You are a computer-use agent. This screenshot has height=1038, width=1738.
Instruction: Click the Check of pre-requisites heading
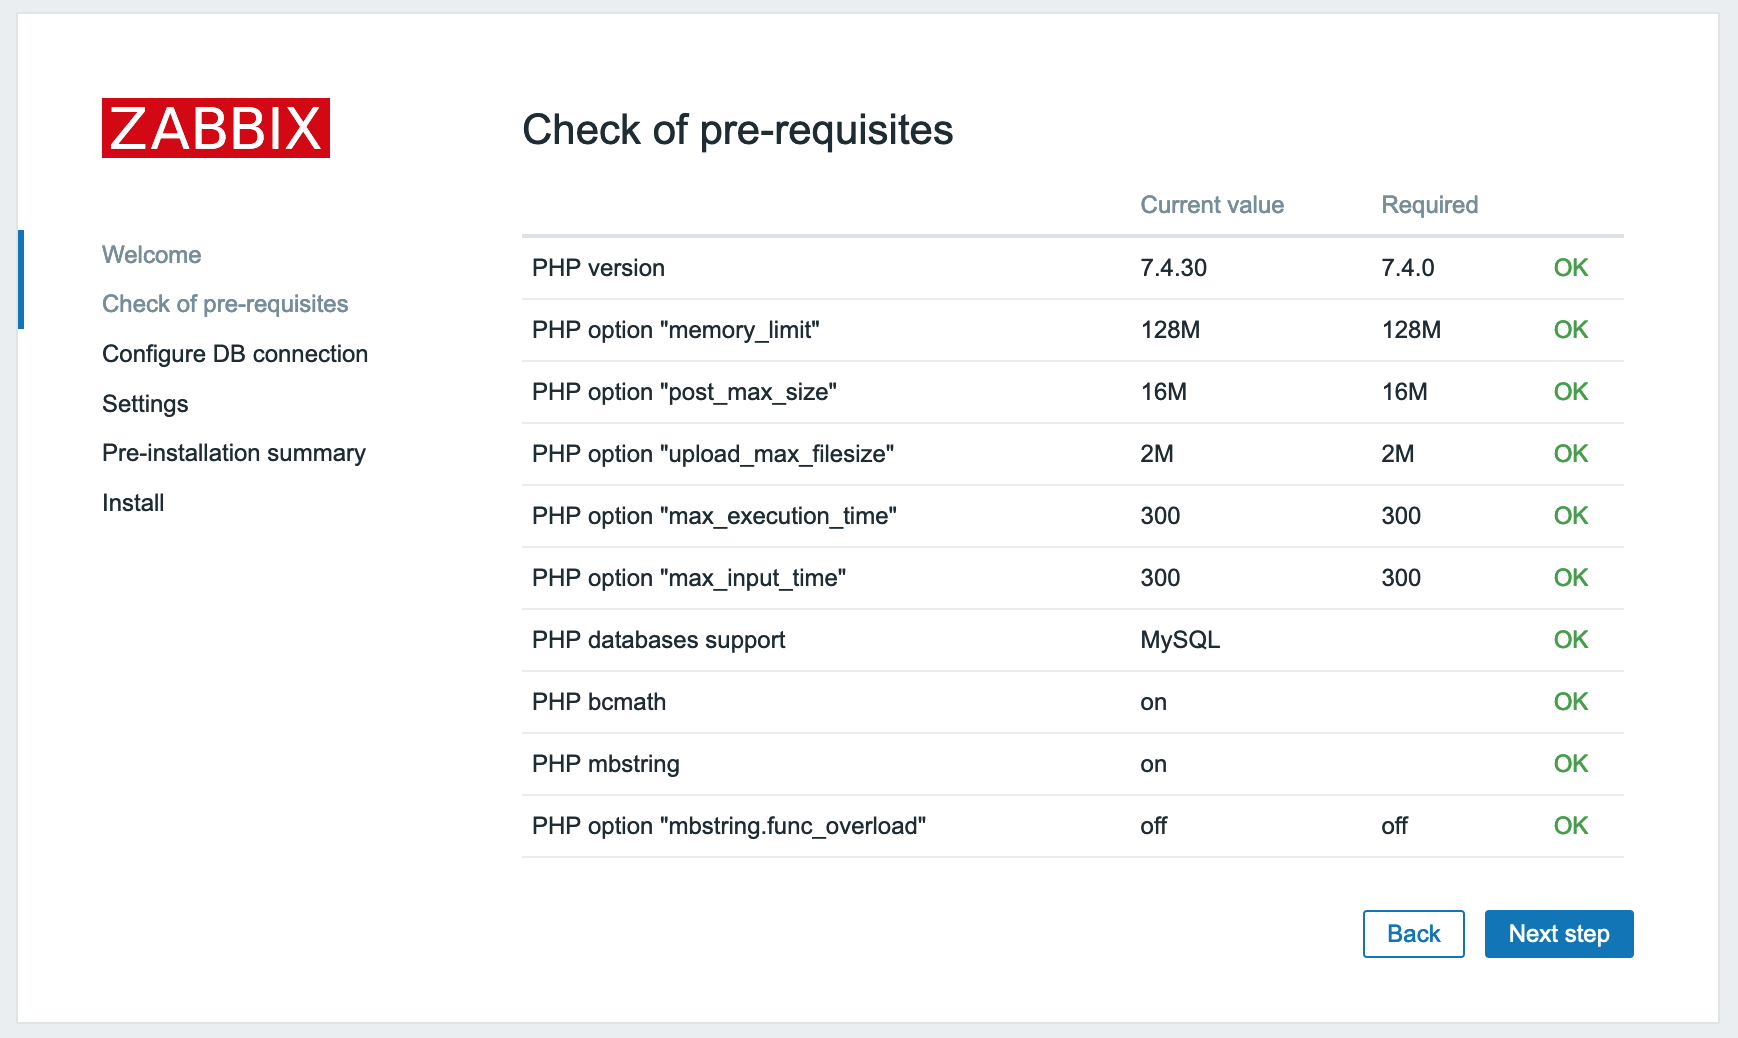coord(738,130)
